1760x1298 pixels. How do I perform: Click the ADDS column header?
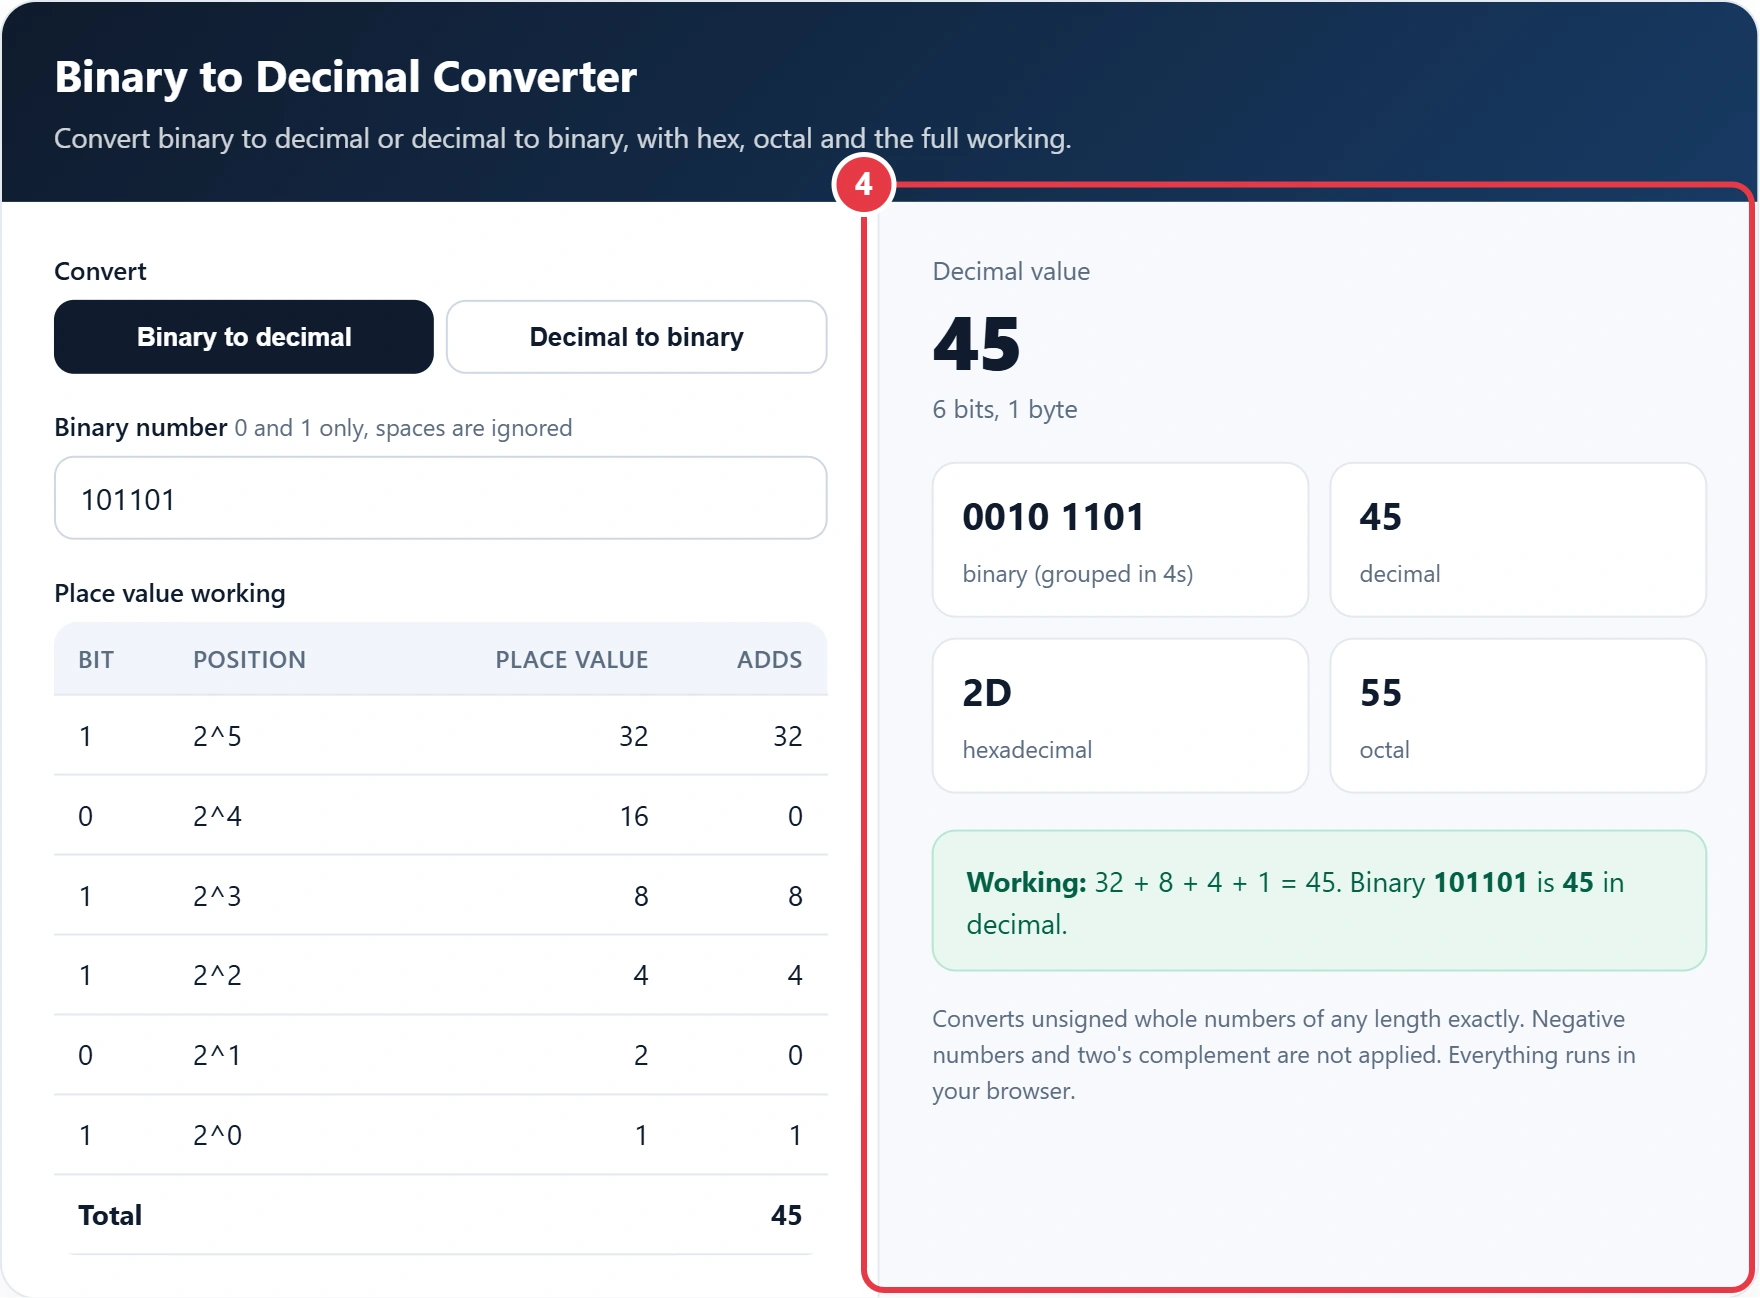click(x=770, y=659)
